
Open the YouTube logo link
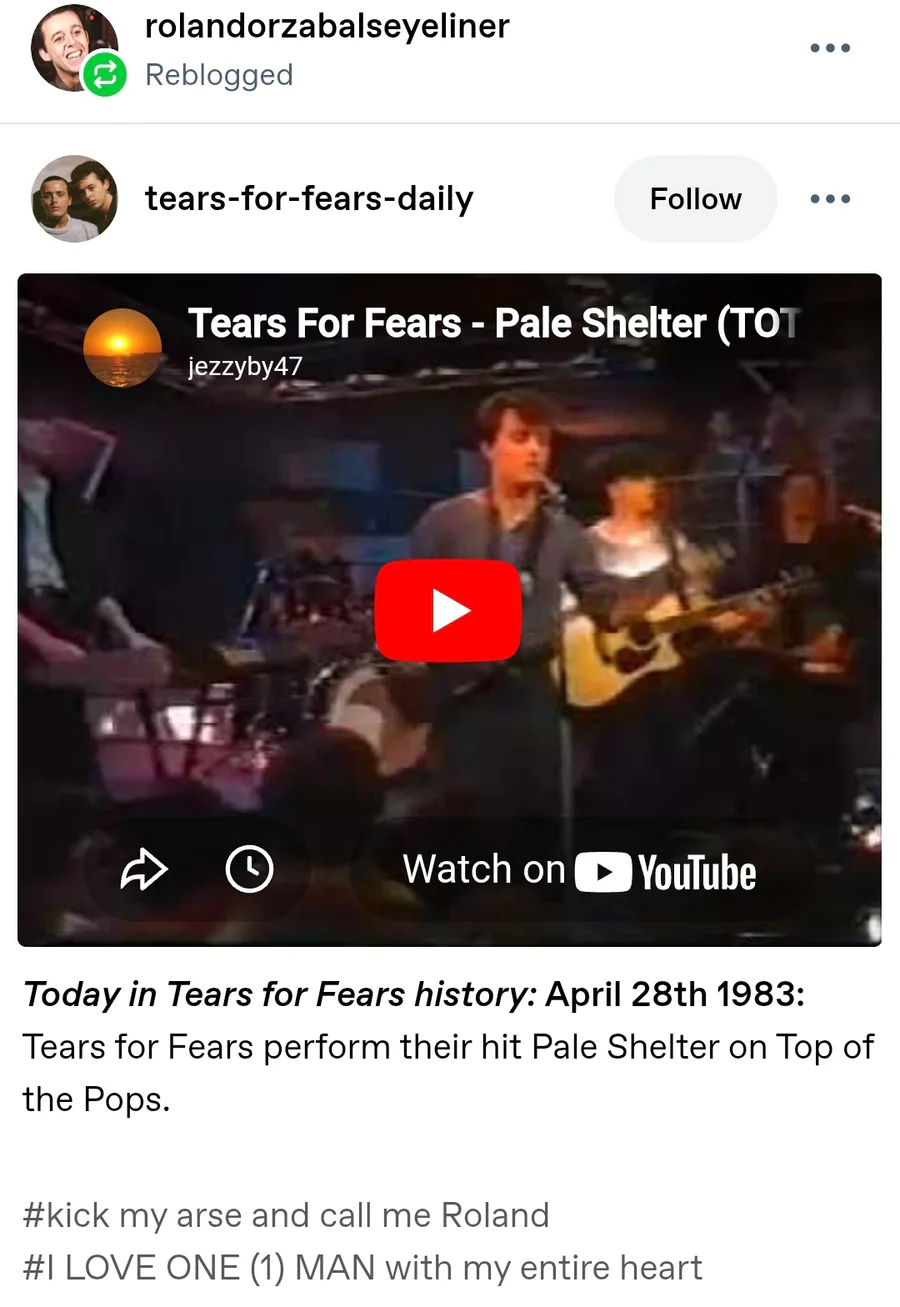tap(667, 872)
